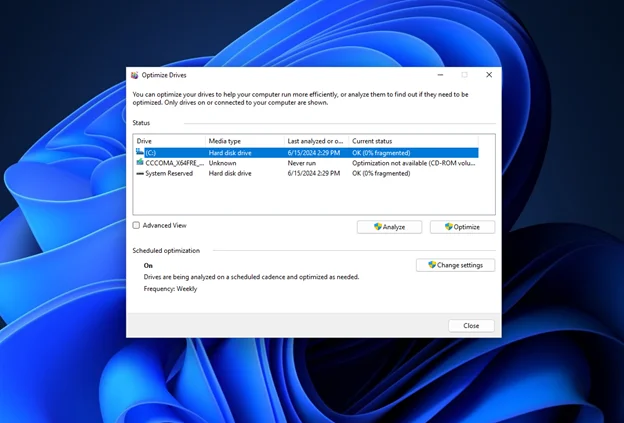This screenshot has height=423, width=624.
Task: Enable the Advanced View checkbox
Action: pos(136,225)
